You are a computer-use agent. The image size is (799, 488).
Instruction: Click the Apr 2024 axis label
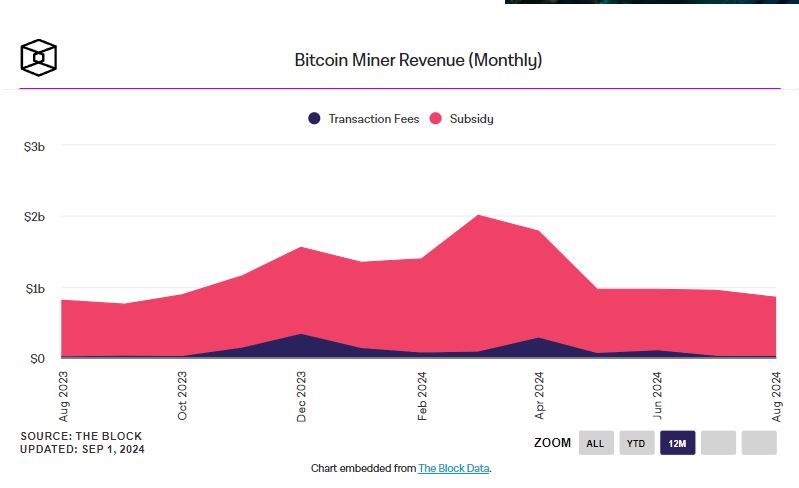pyautogui.click(x=540, y=397)
